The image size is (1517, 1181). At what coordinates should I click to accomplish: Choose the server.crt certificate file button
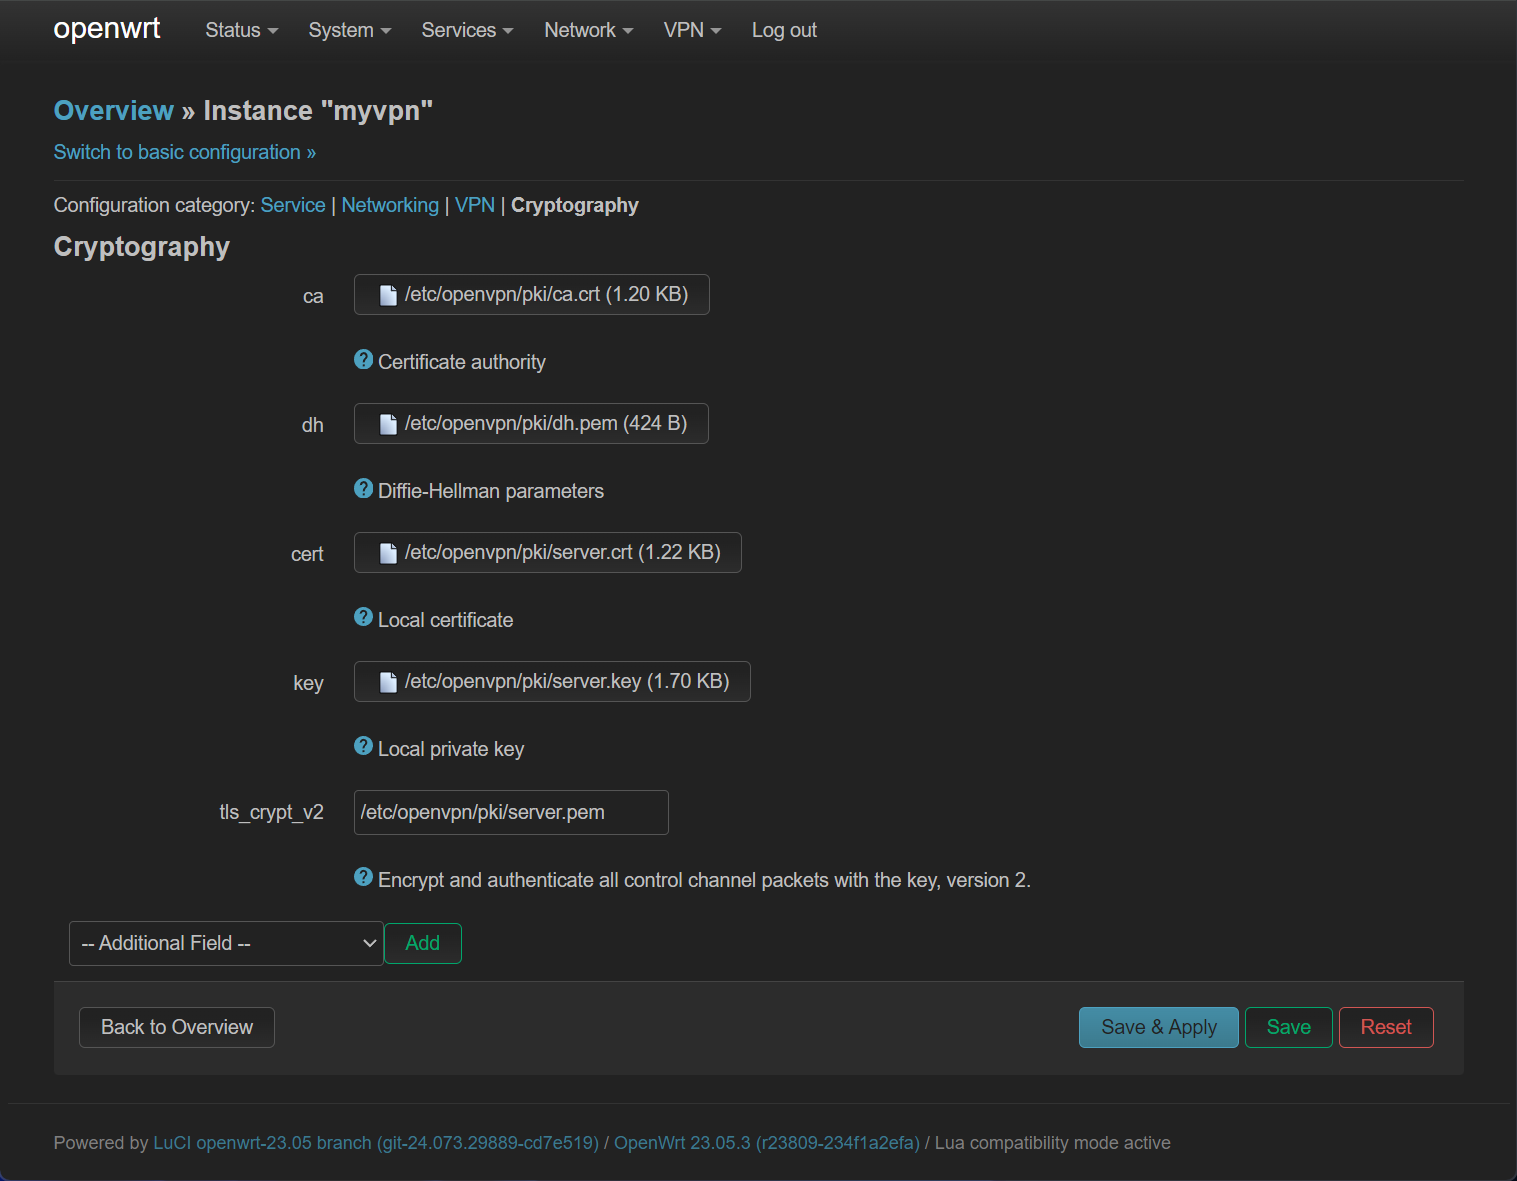tap(547, 553)
